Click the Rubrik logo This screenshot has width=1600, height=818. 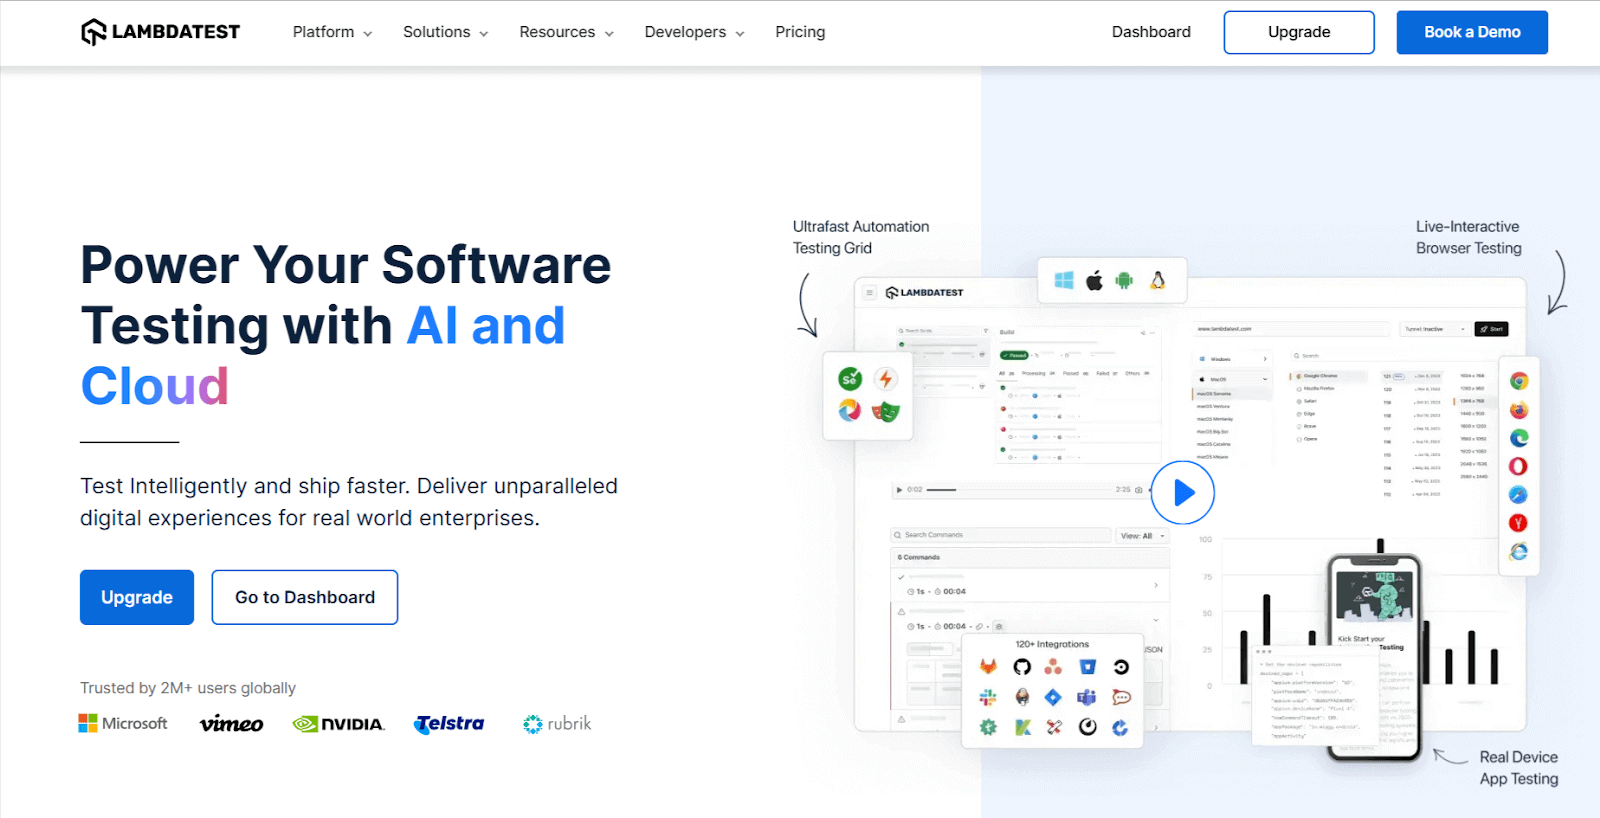click(x=557, y=723)
